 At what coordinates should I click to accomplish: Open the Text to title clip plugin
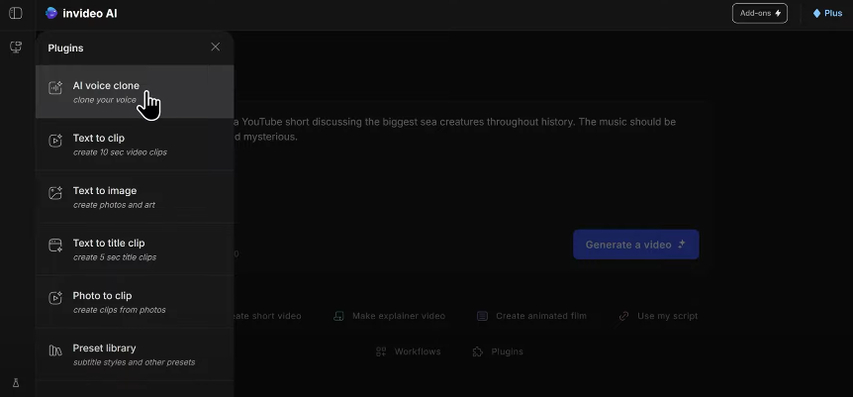pyautogui.click(x=135, y=249)
